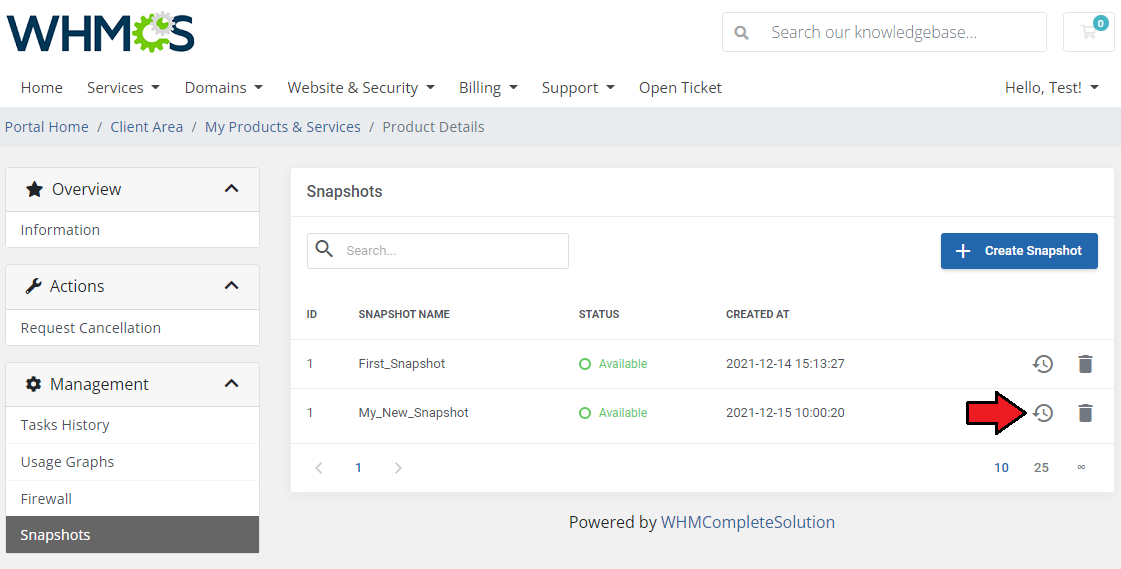Screen dimensions: 1121x569
Task: Delete First_Snapshot with trash icon
Action: 1085,364
